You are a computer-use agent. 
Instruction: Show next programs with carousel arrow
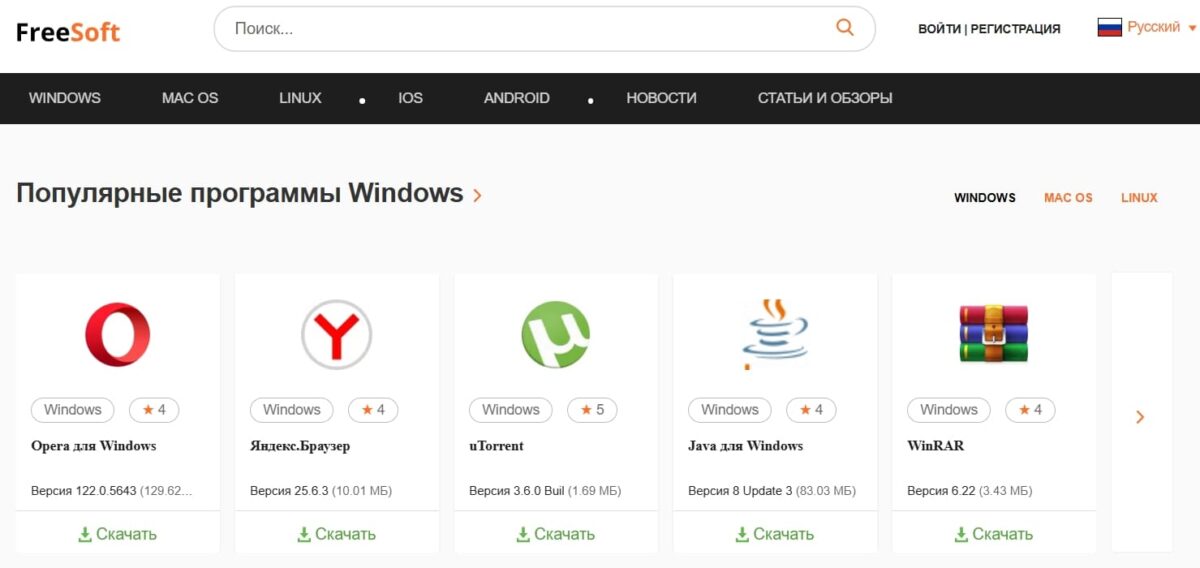tap(1140, 417)
